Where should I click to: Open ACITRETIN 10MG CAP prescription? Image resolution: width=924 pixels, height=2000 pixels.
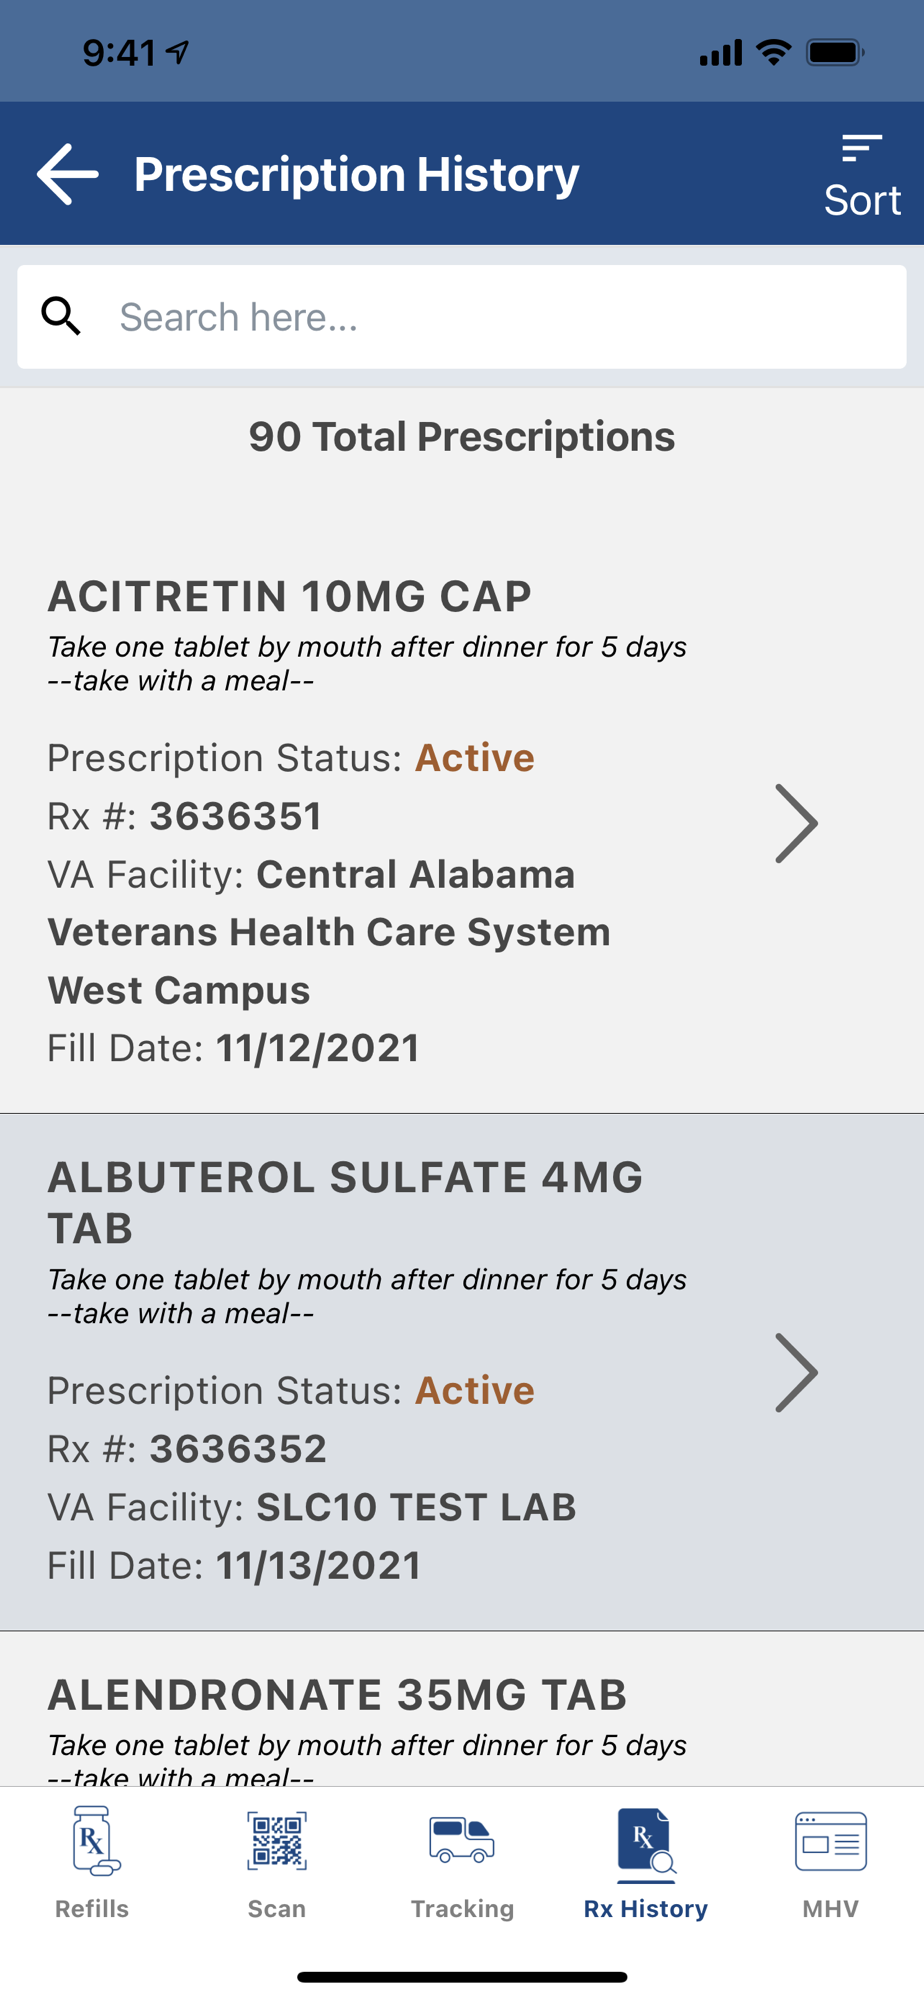[x=290, y=597]
